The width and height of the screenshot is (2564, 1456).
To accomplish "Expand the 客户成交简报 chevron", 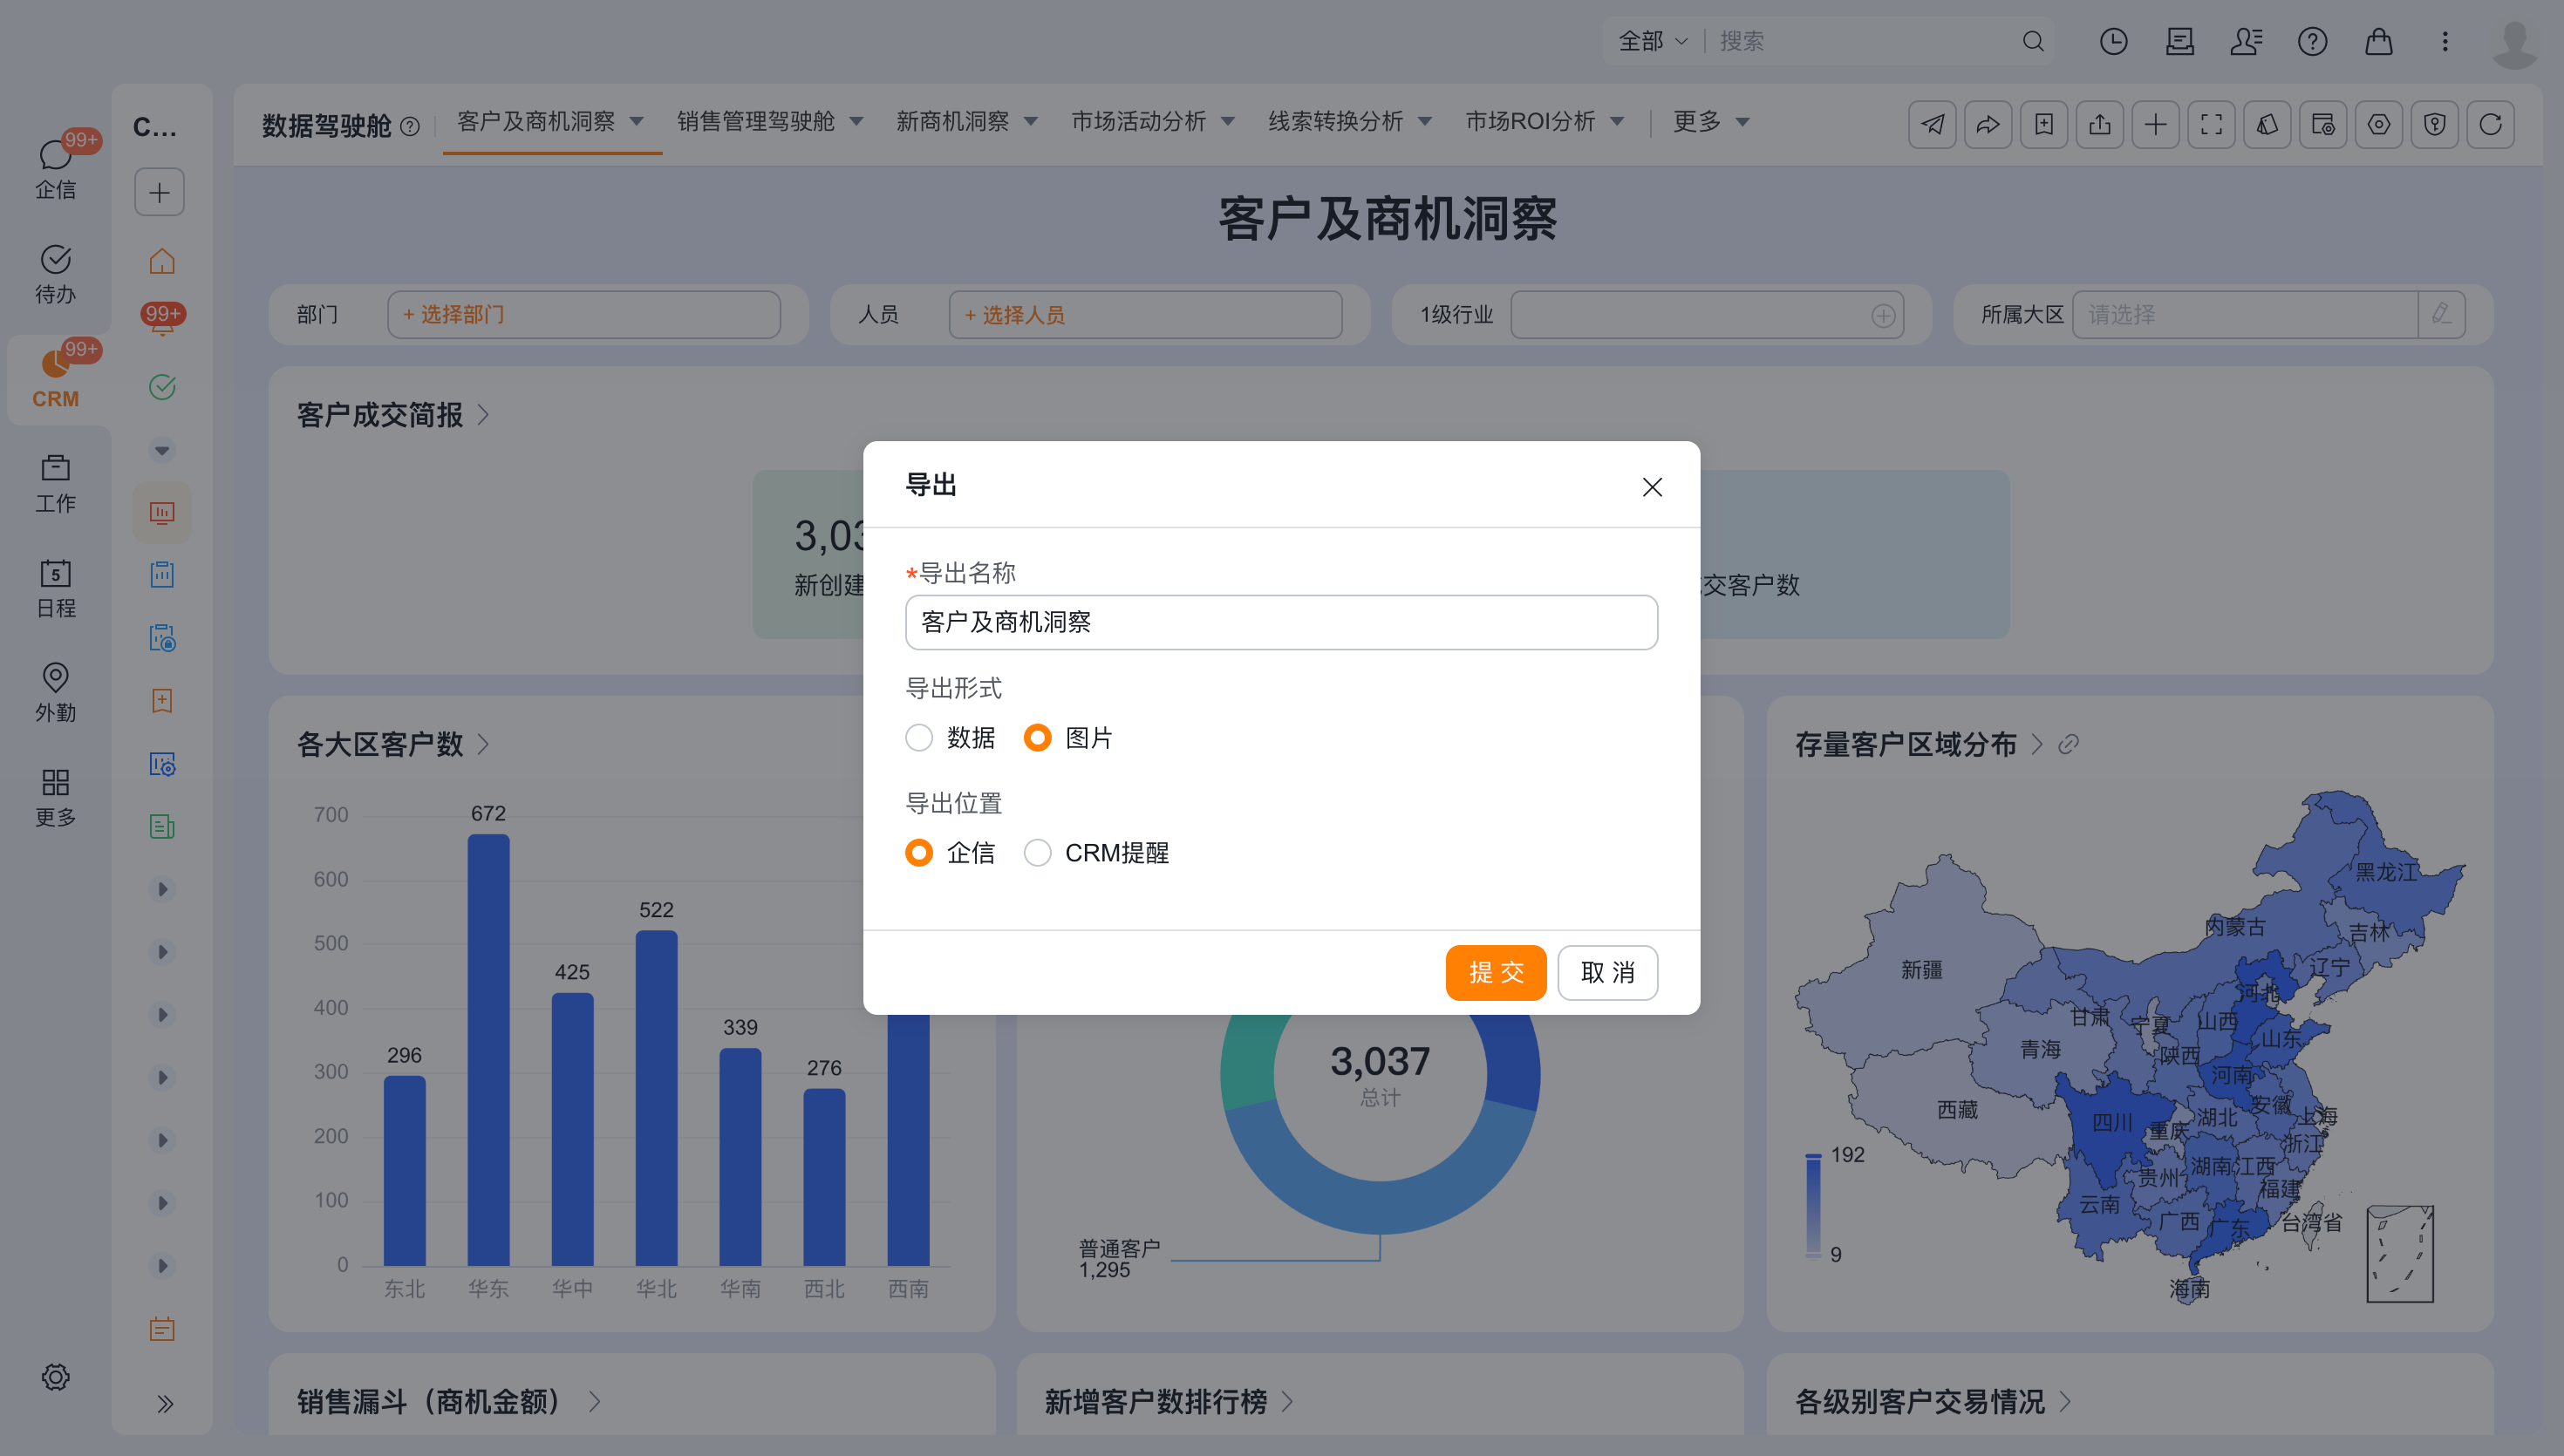I will click(484, 415).
